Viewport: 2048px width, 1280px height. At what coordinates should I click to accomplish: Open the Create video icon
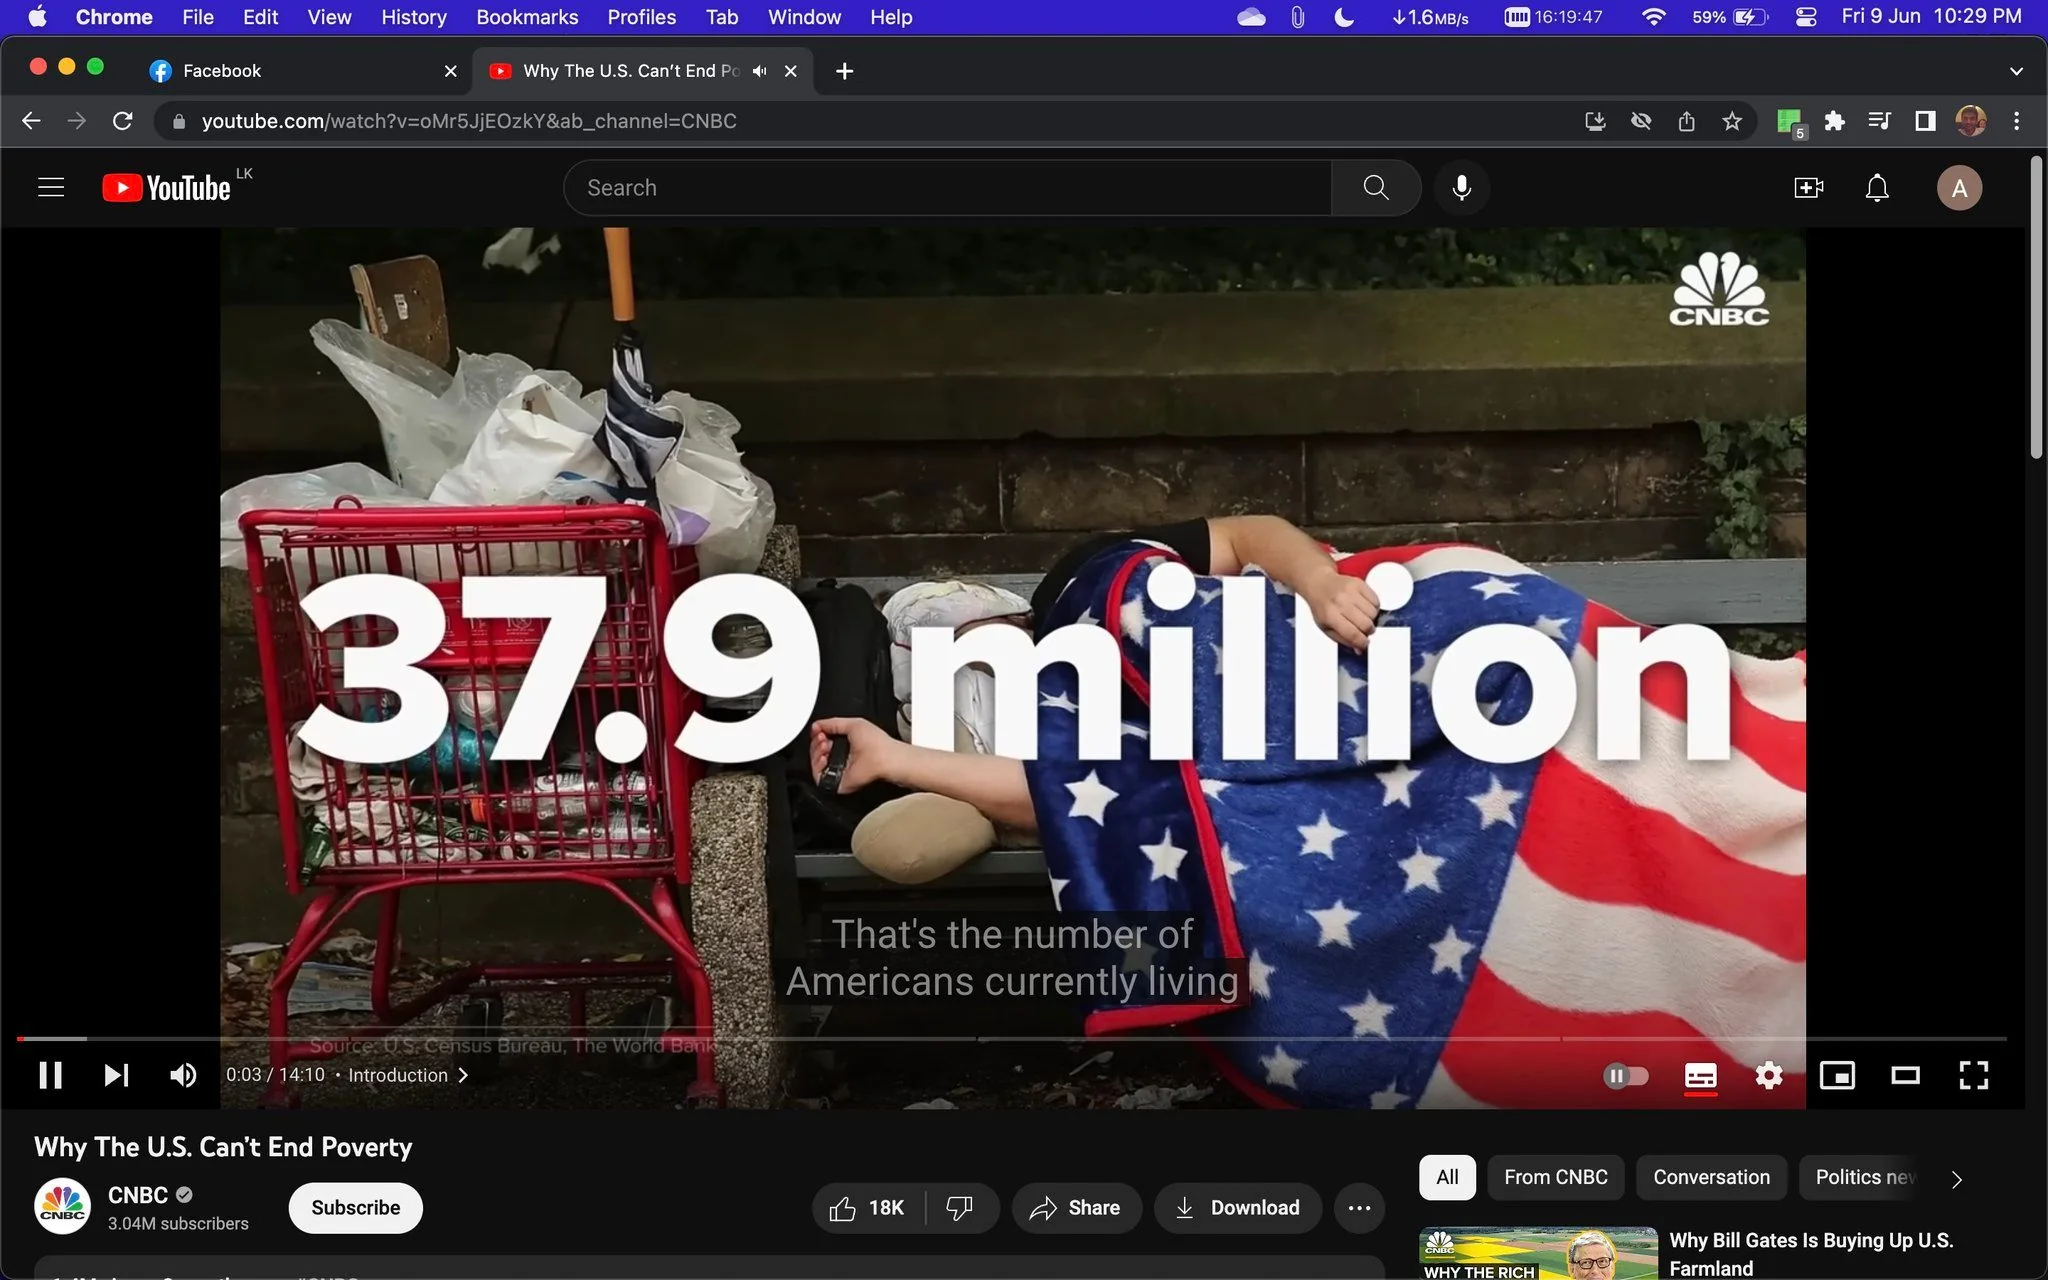[1809, 188]
